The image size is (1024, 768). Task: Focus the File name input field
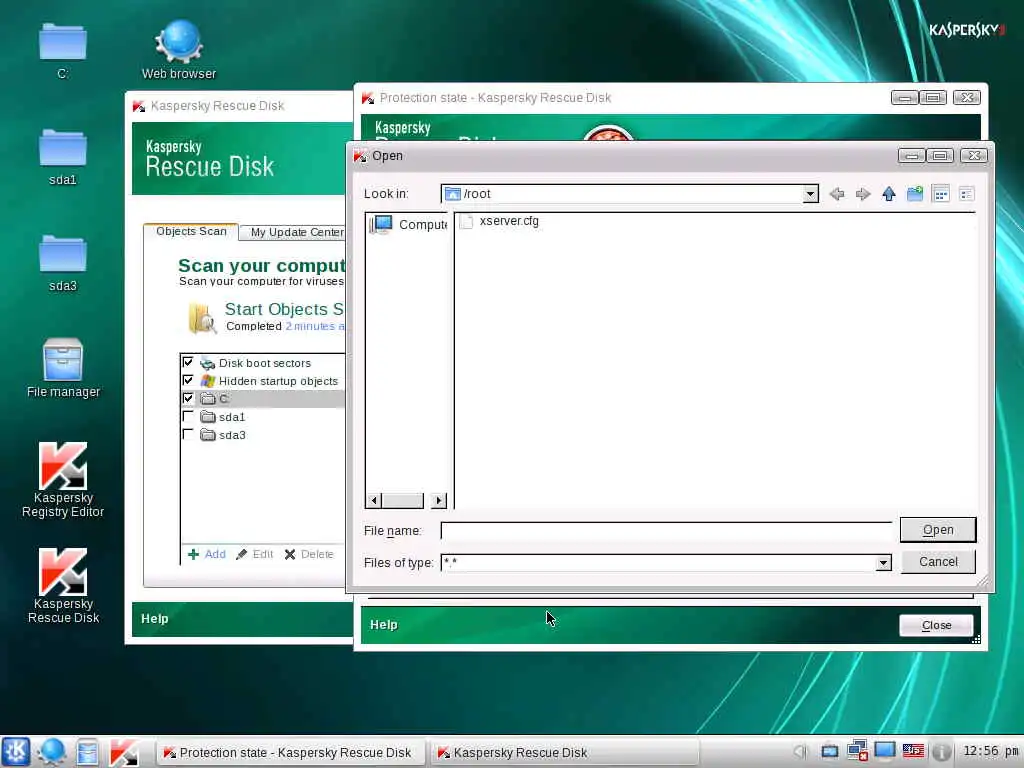click(666, 531)
